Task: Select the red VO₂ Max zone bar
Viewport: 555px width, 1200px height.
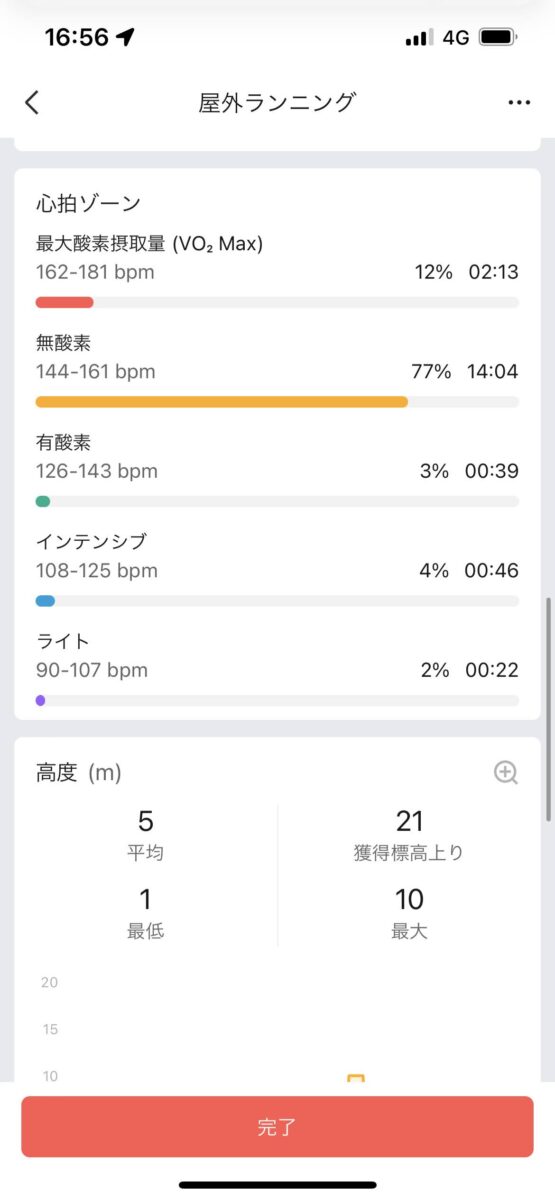Action: pyautogui.click(x=64, y=302)
